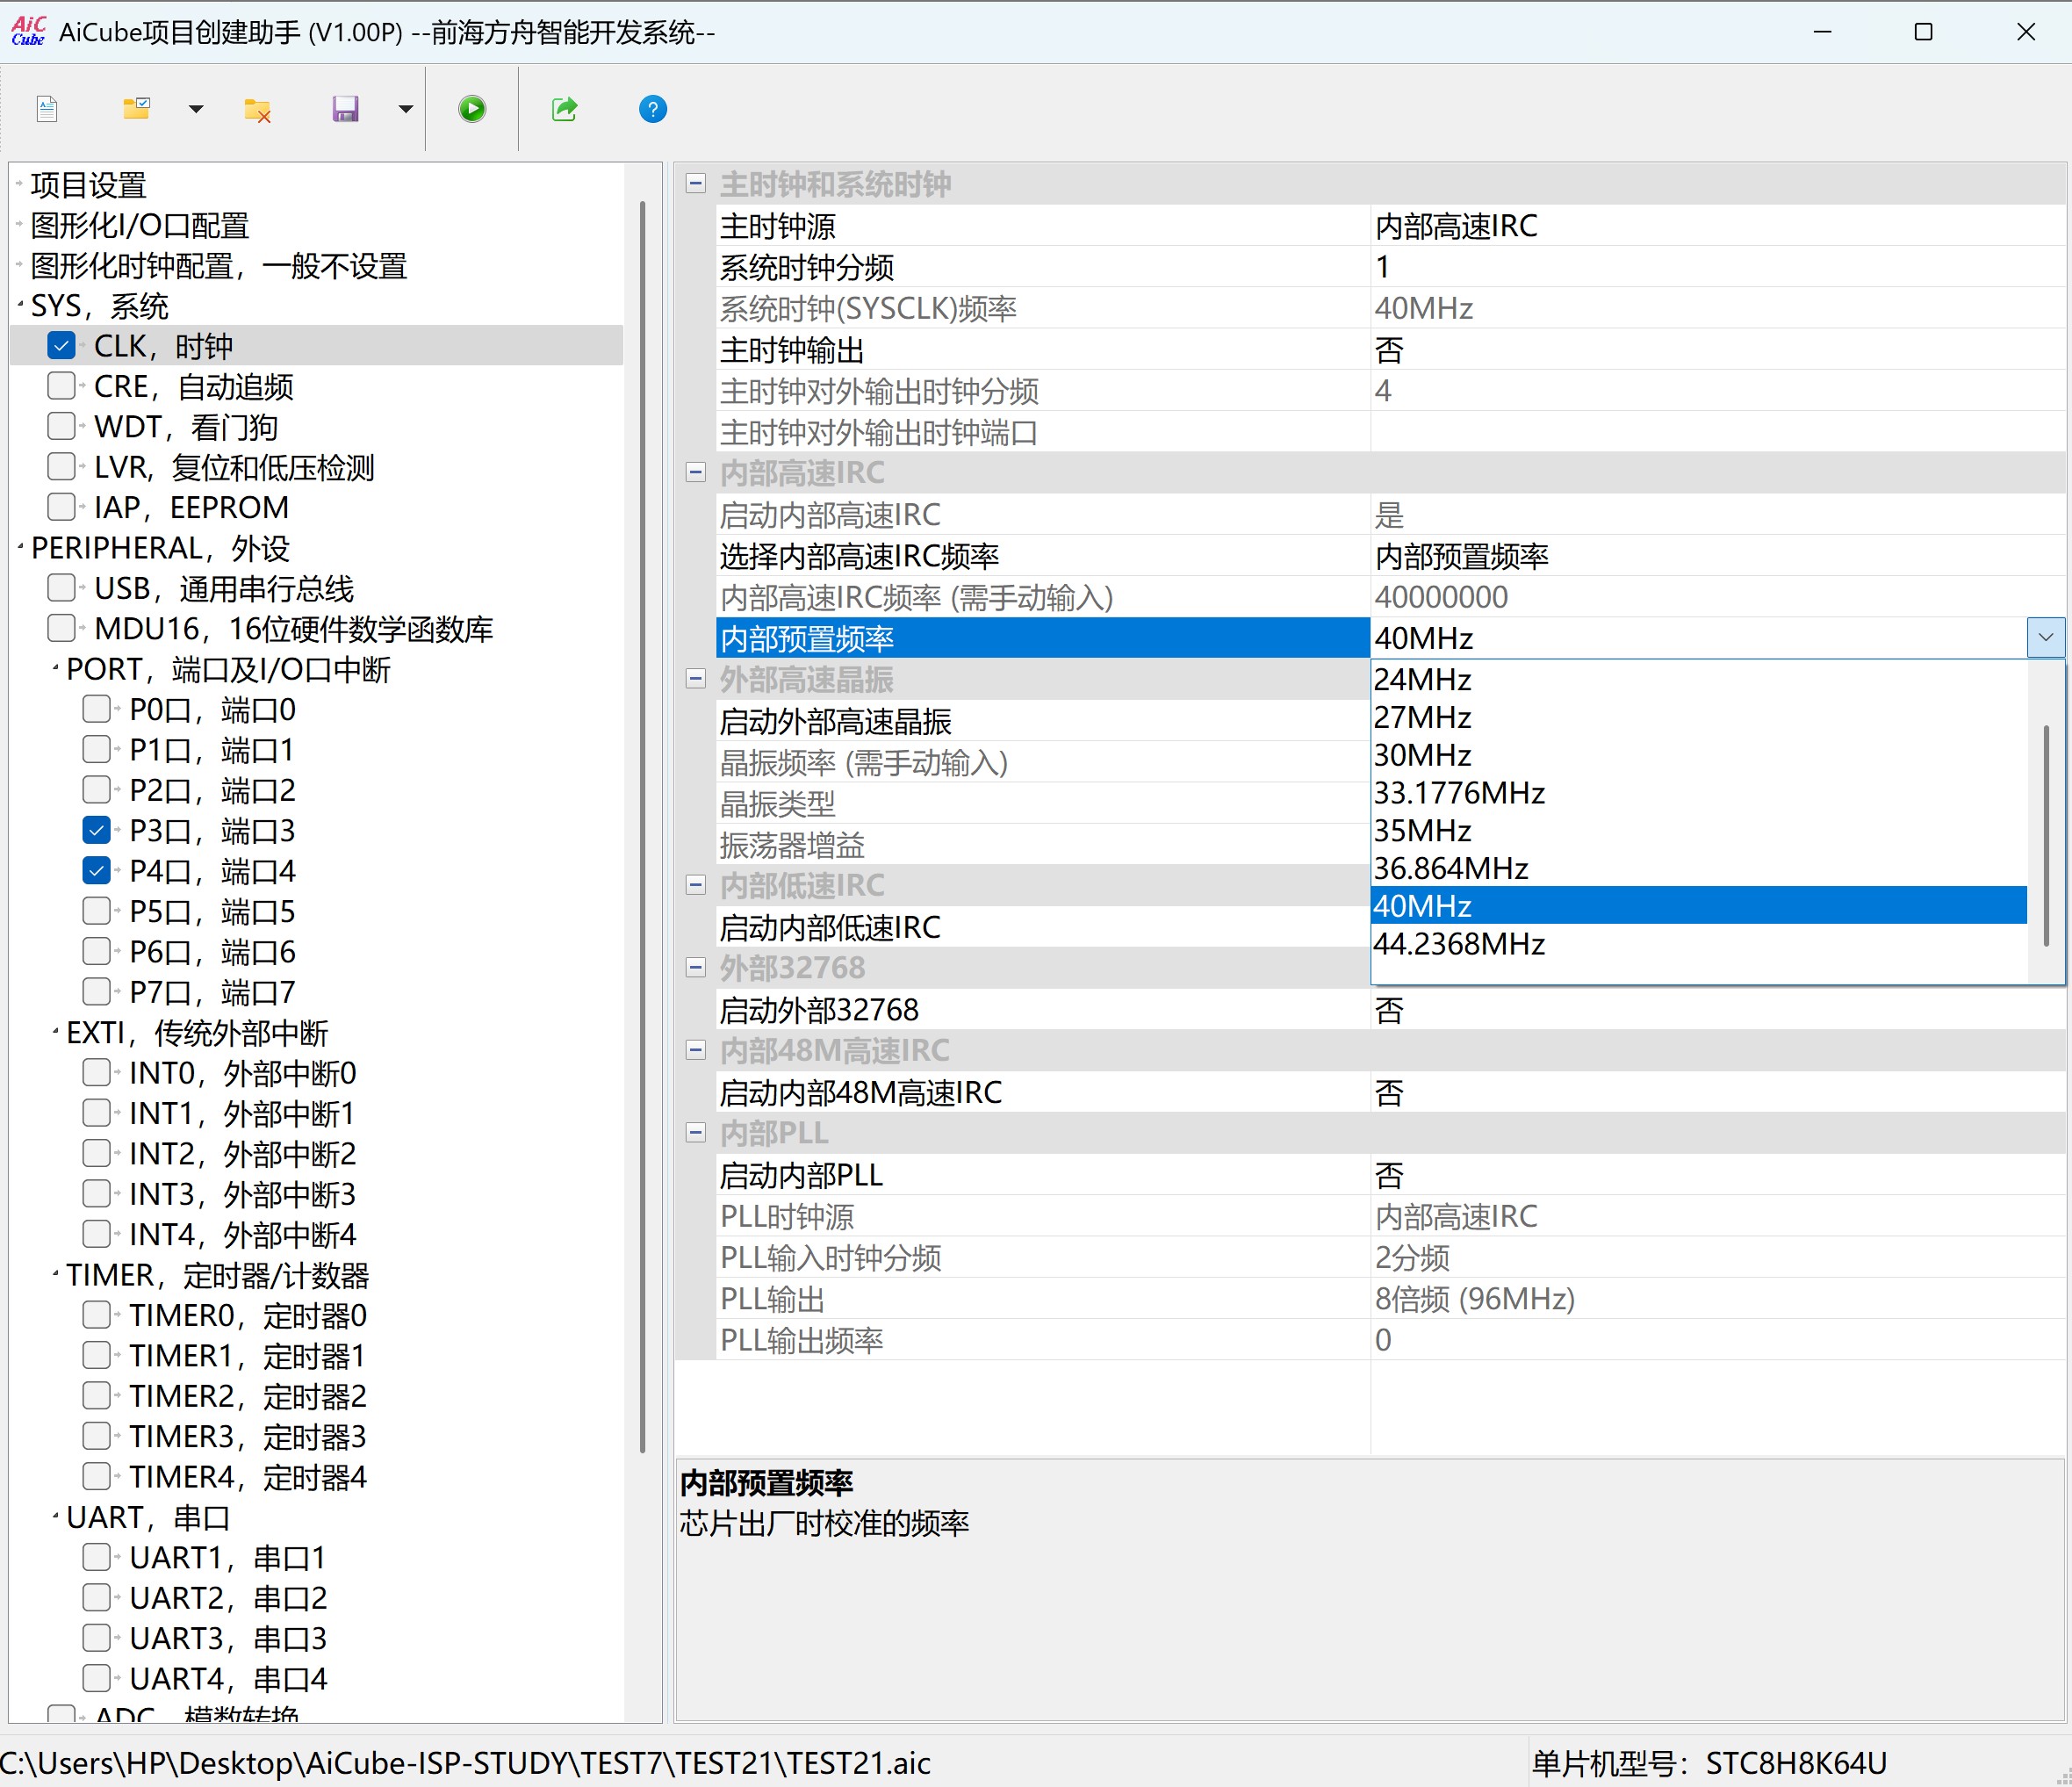The height and width of the screenshot is (1787, 2072).
Task: Click the left tree panel scrollbar
Action: pyautogui.click(x=642, y=826)
